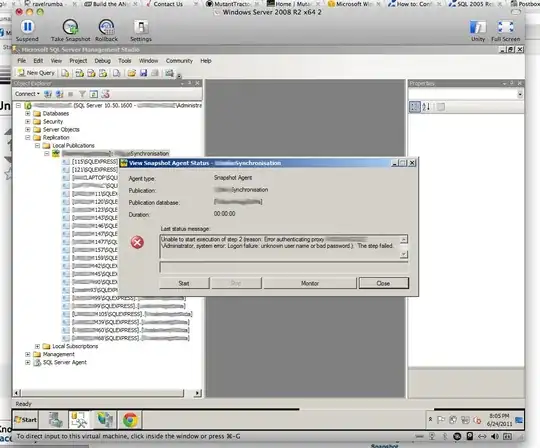Click the Action Center flag tray icon

coord(441,420)
